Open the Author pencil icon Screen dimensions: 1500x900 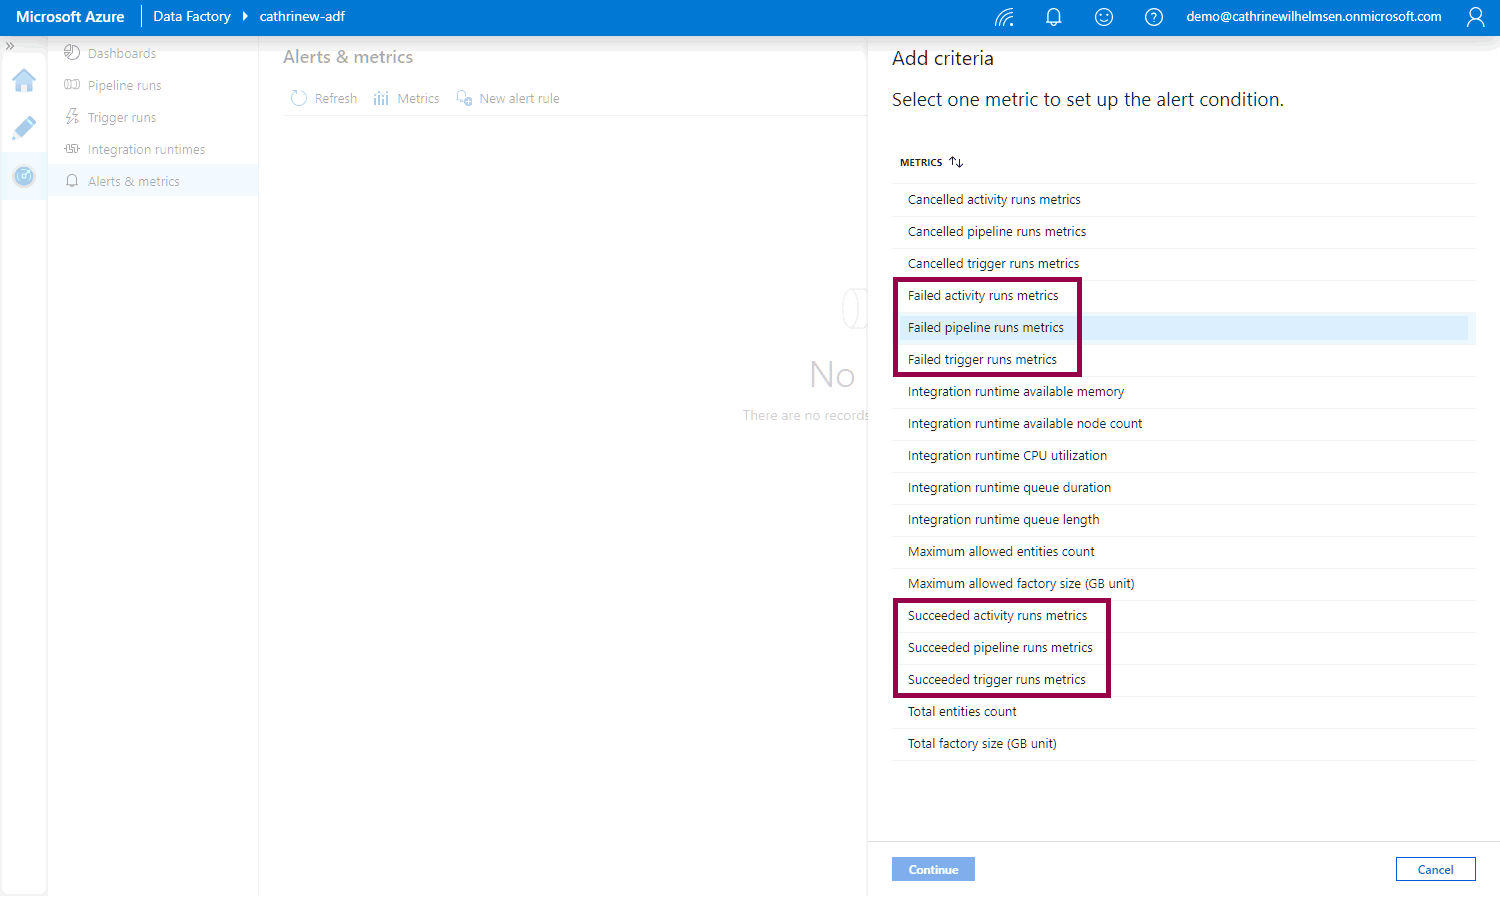tap(24, 128)
